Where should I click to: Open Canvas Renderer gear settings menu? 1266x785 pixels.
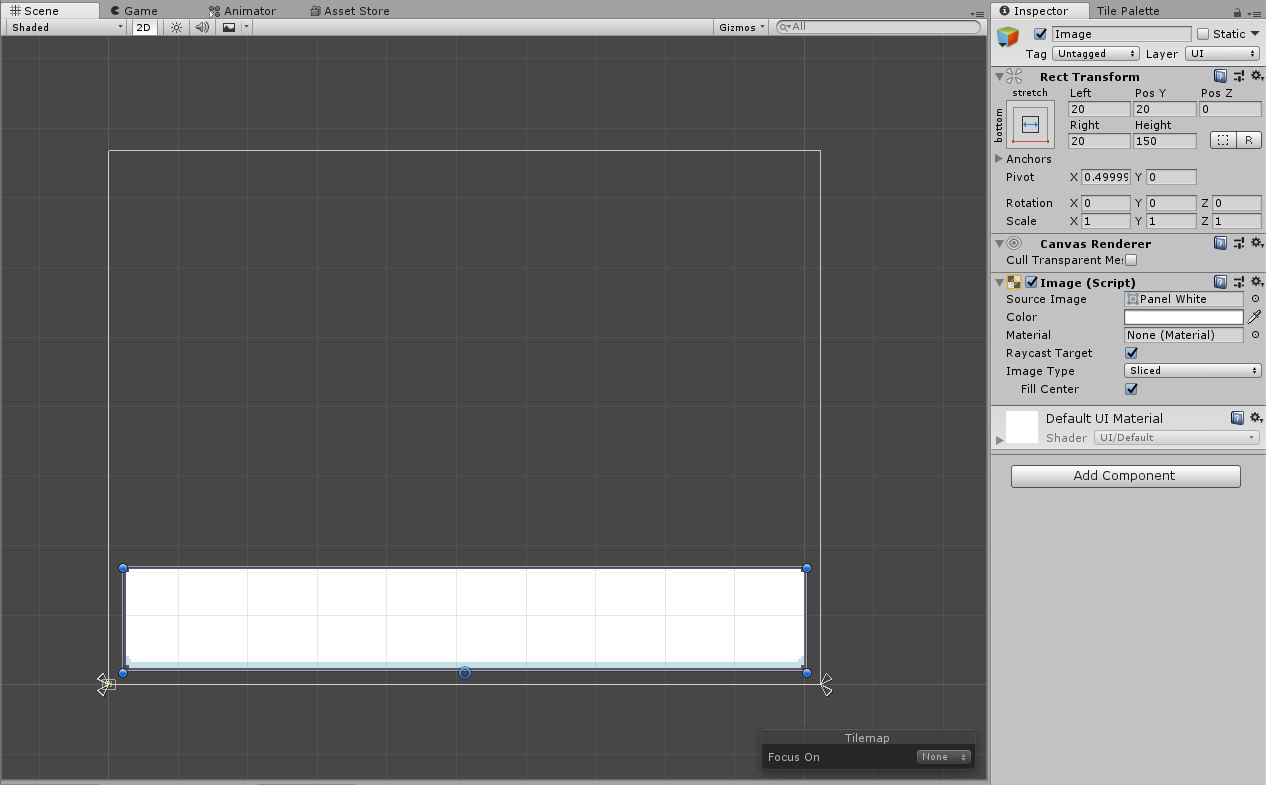[x=1257, y=243]
